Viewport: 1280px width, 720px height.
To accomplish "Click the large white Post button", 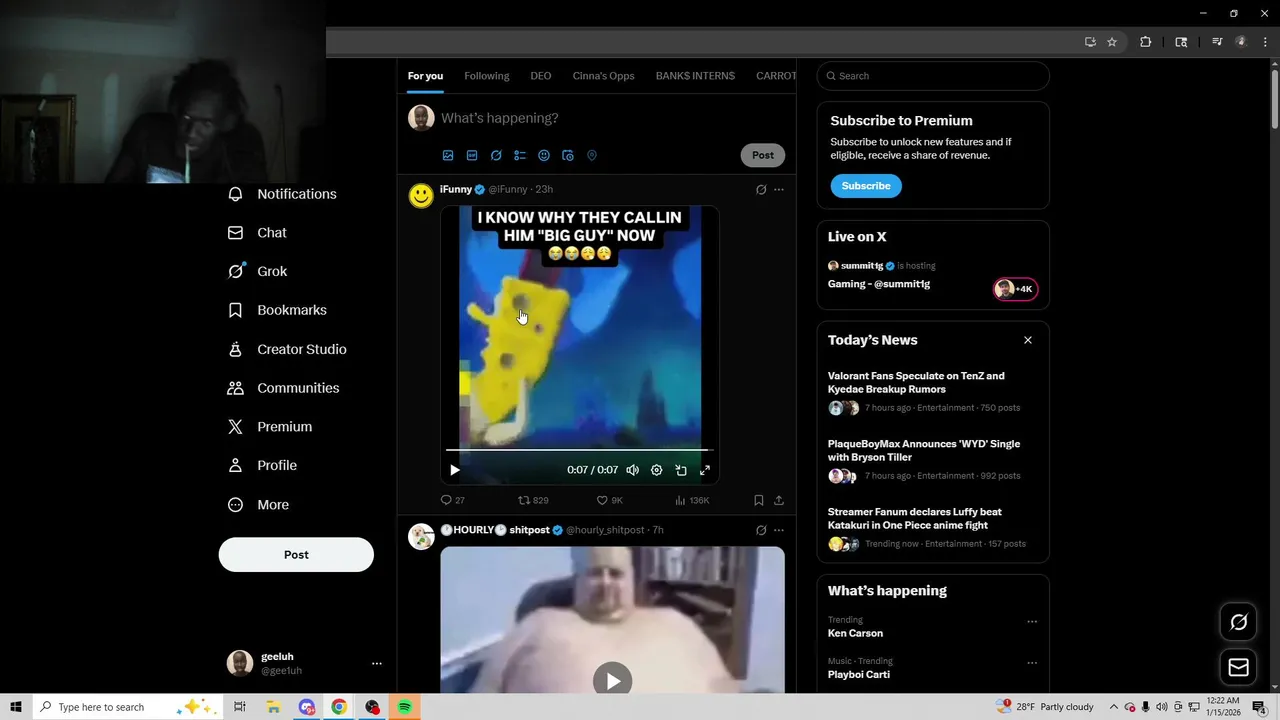I will [x=296, y=555].
